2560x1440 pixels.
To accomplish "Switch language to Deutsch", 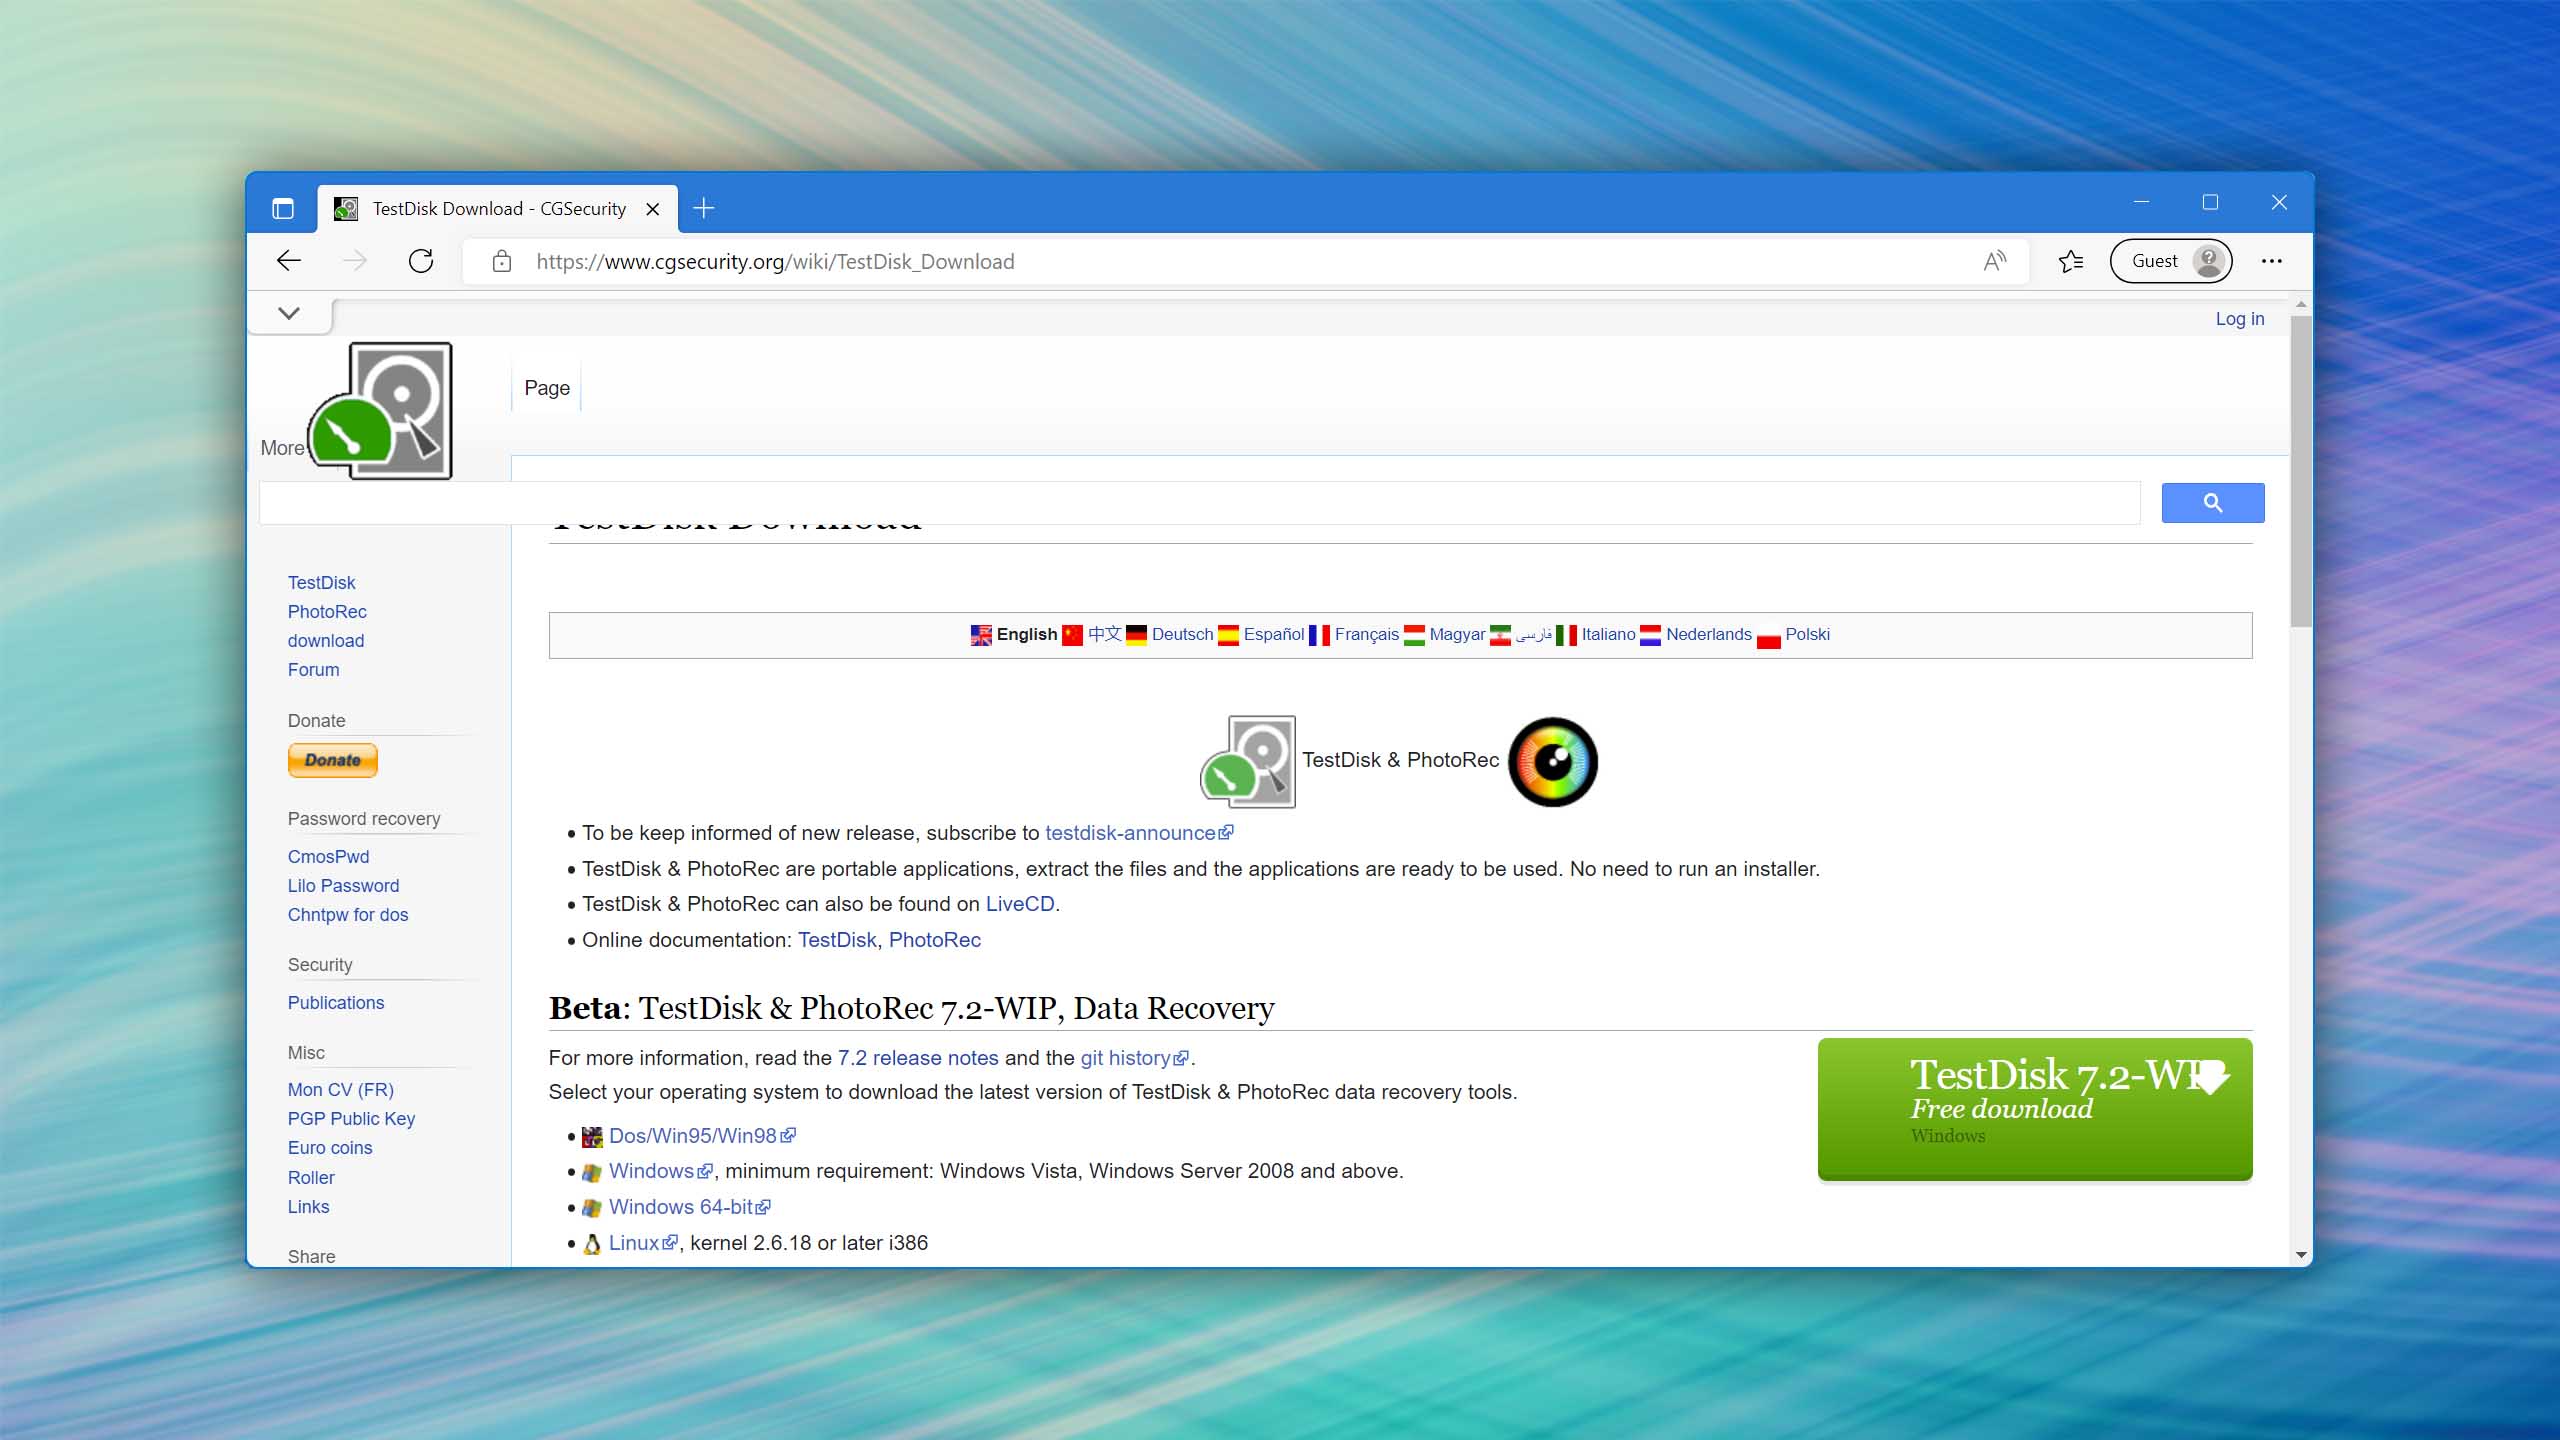I will click(1182, 634).
